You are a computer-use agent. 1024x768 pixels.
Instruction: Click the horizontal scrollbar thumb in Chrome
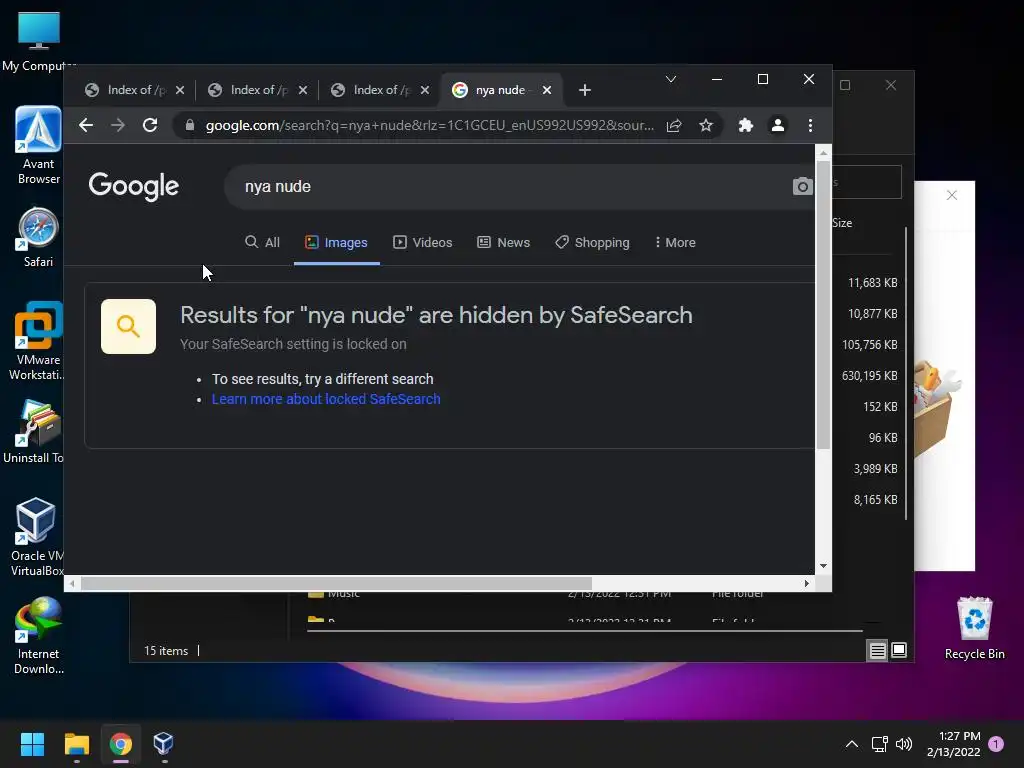tap(336, 584)
